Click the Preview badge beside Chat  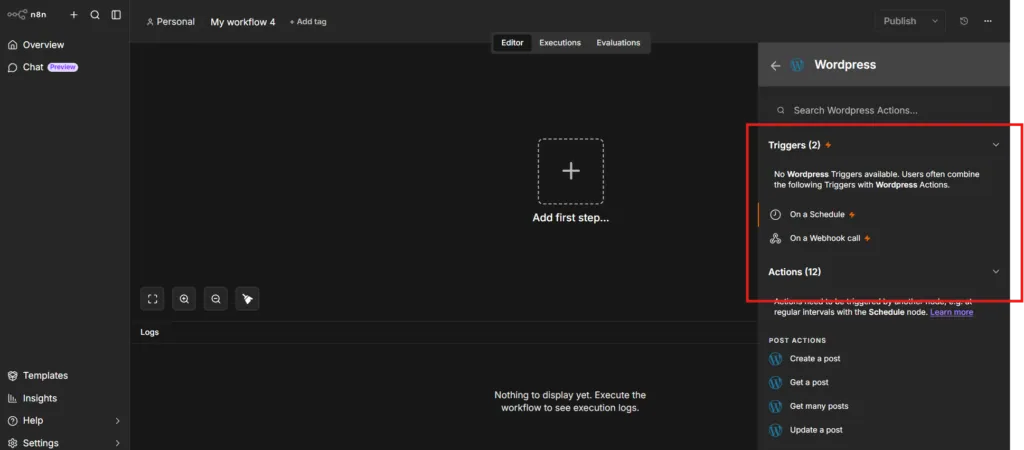(x=63, y=67)
